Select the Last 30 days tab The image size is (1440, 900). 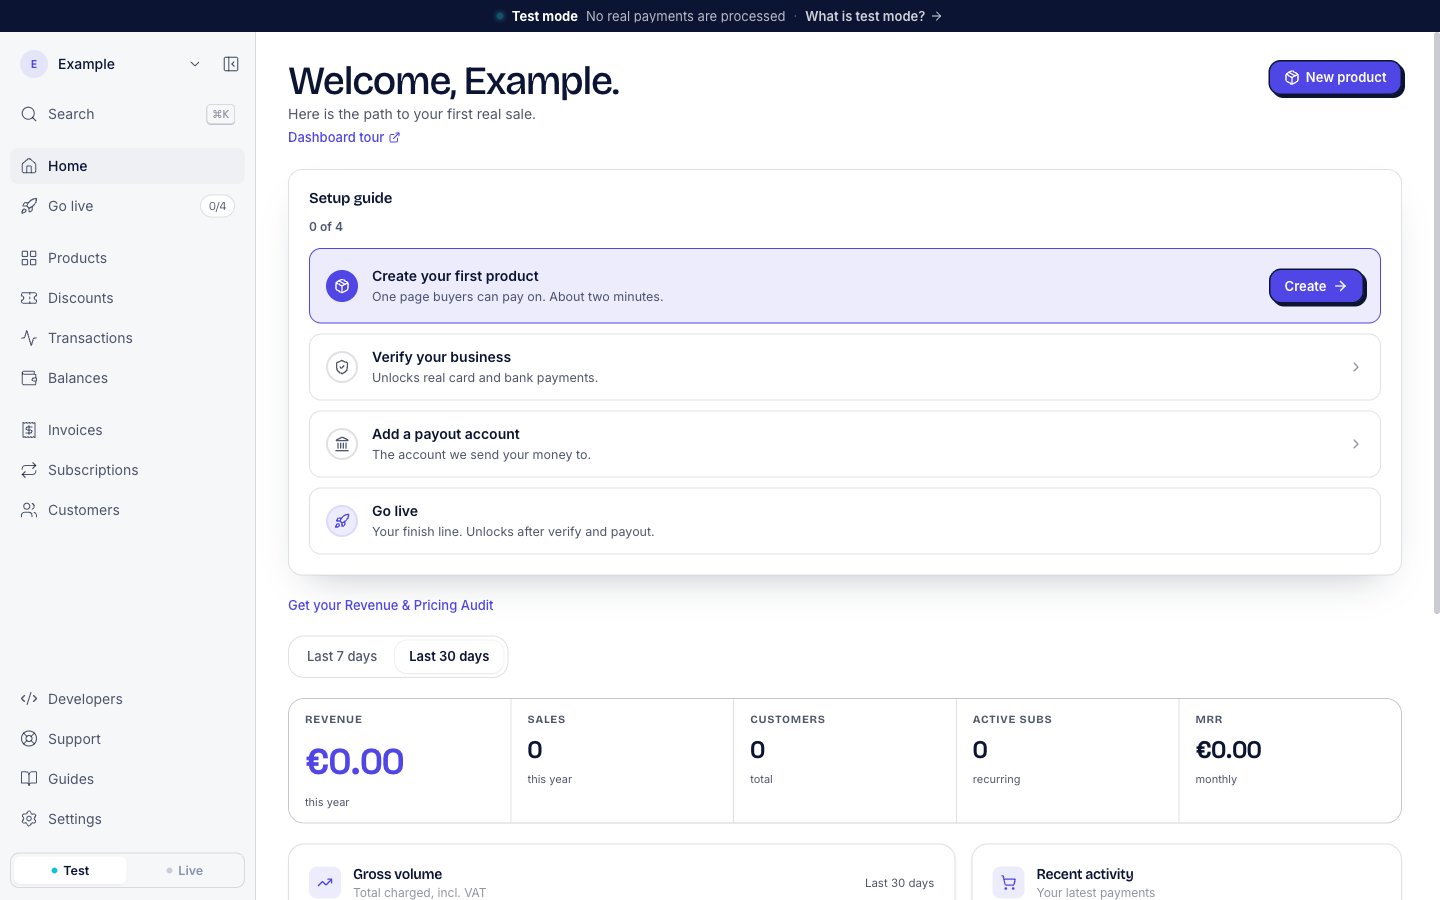coord(449,657)
